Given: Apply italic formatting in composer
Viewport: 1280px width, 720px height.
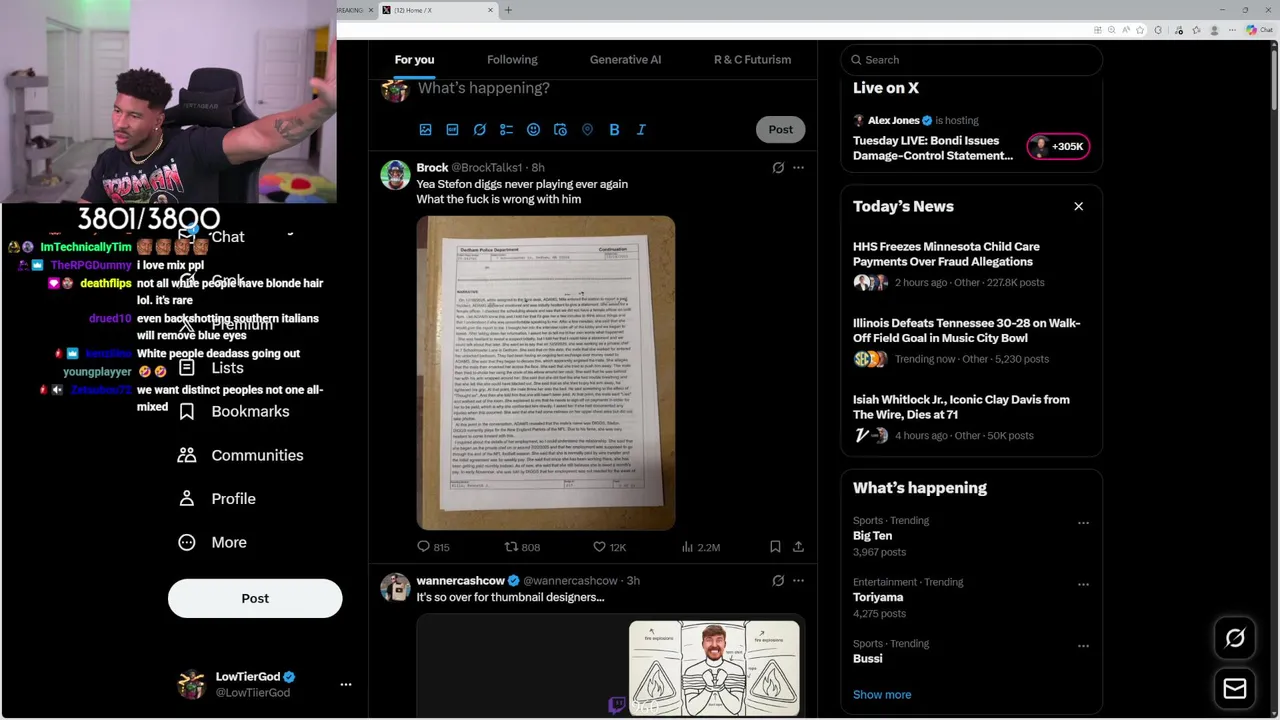Looking at the screenshot, I should [641, 129].
